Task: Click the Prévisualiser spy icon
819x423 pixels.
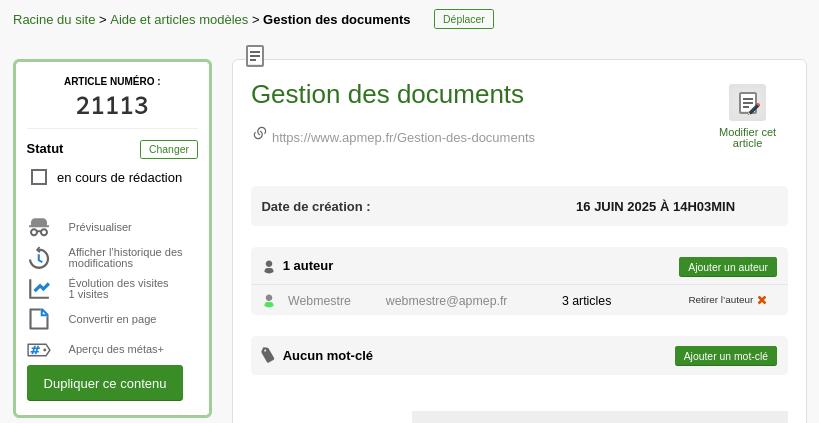Action: coord(39,227)
